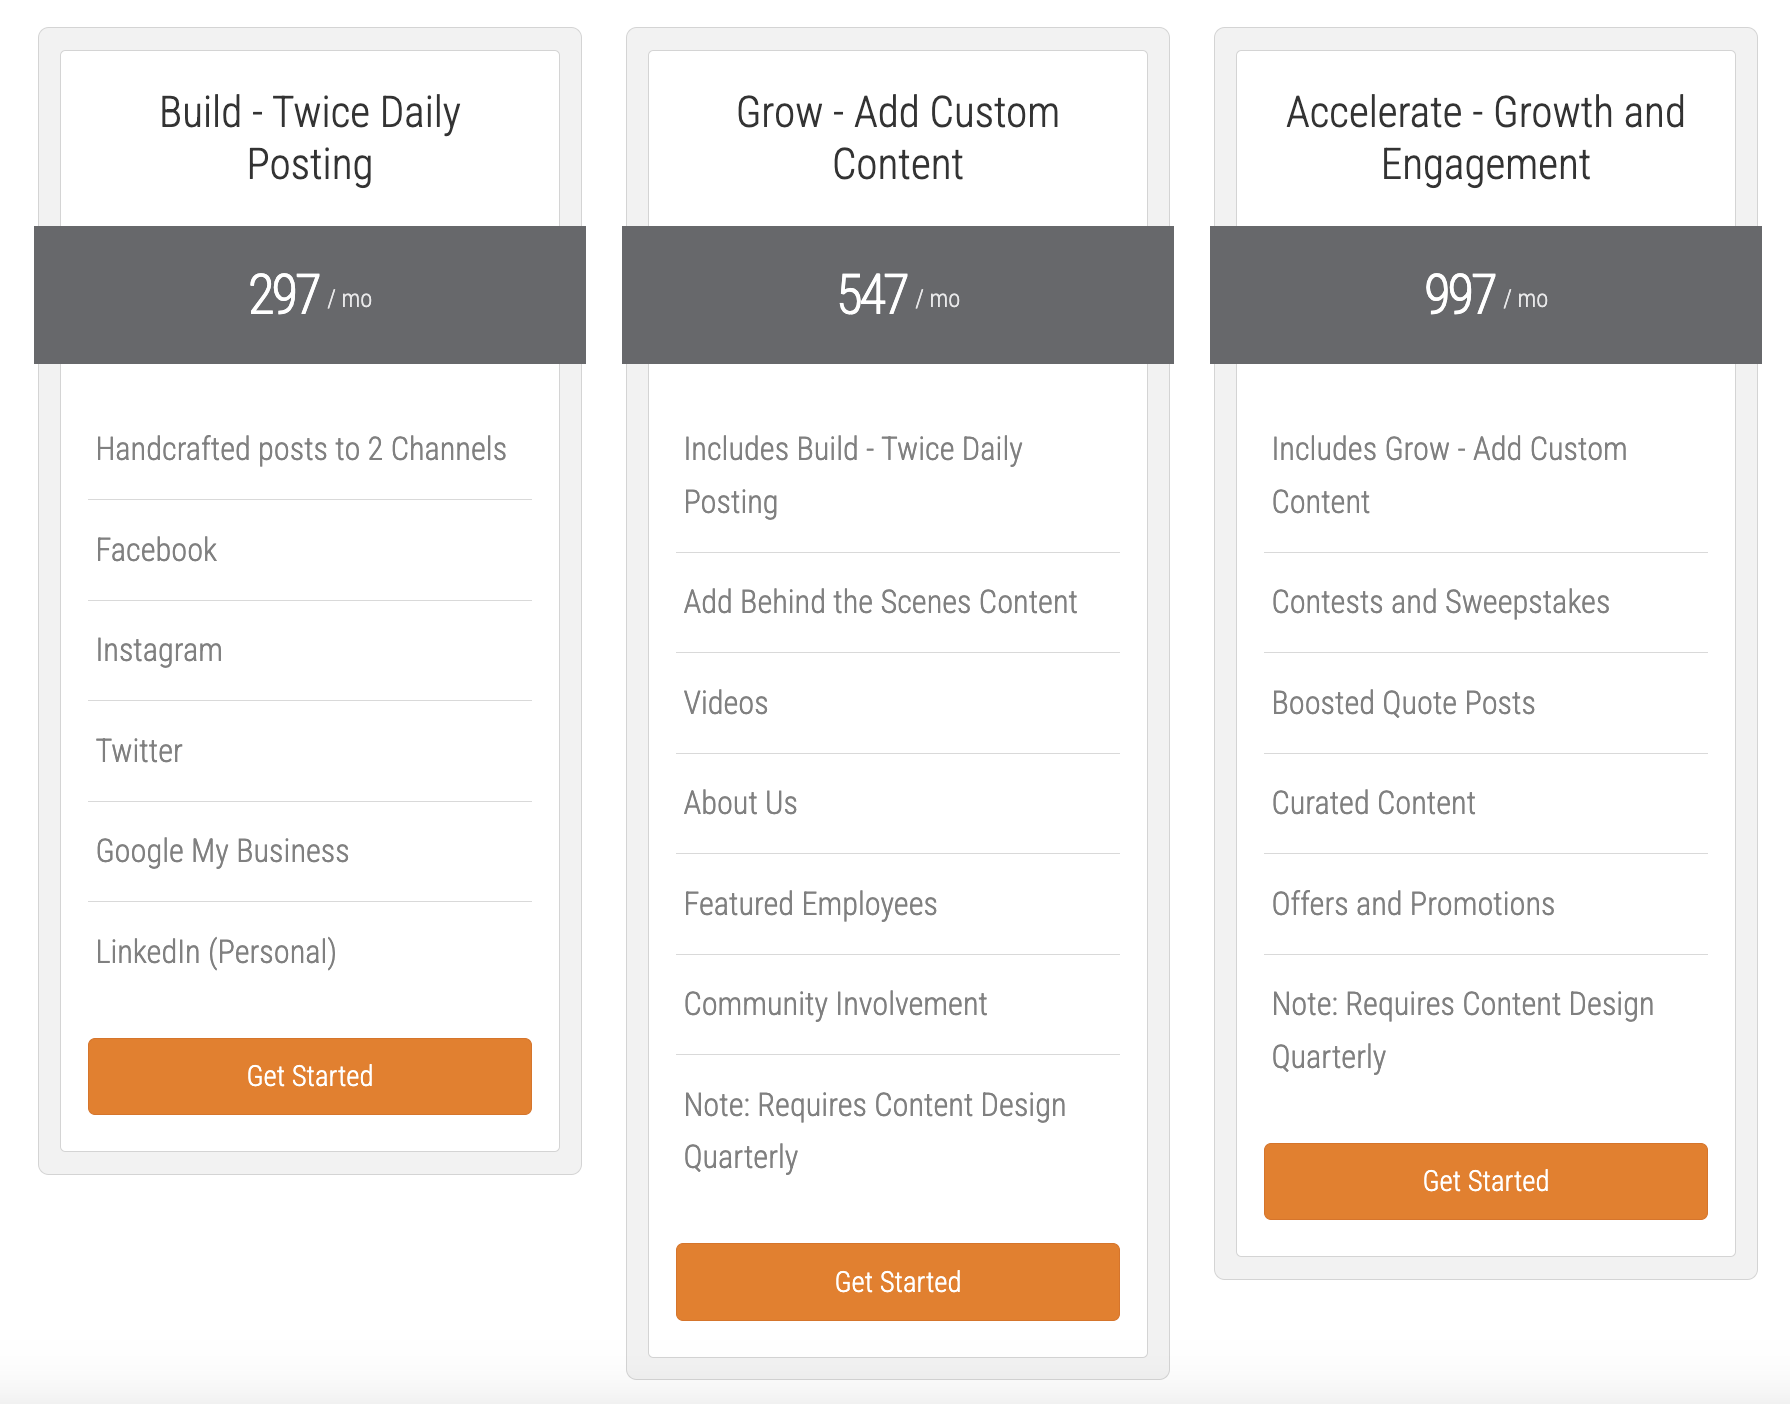Select Handcrafted posts to 2 Channels

click(x=301, y=449)
